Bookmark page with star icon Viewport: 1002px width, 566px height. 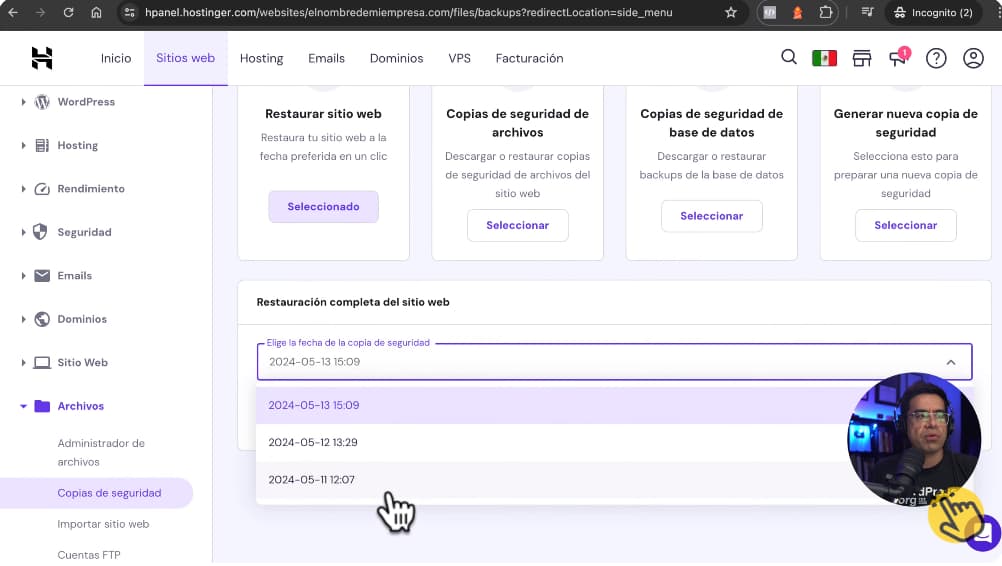pos(731,12)
